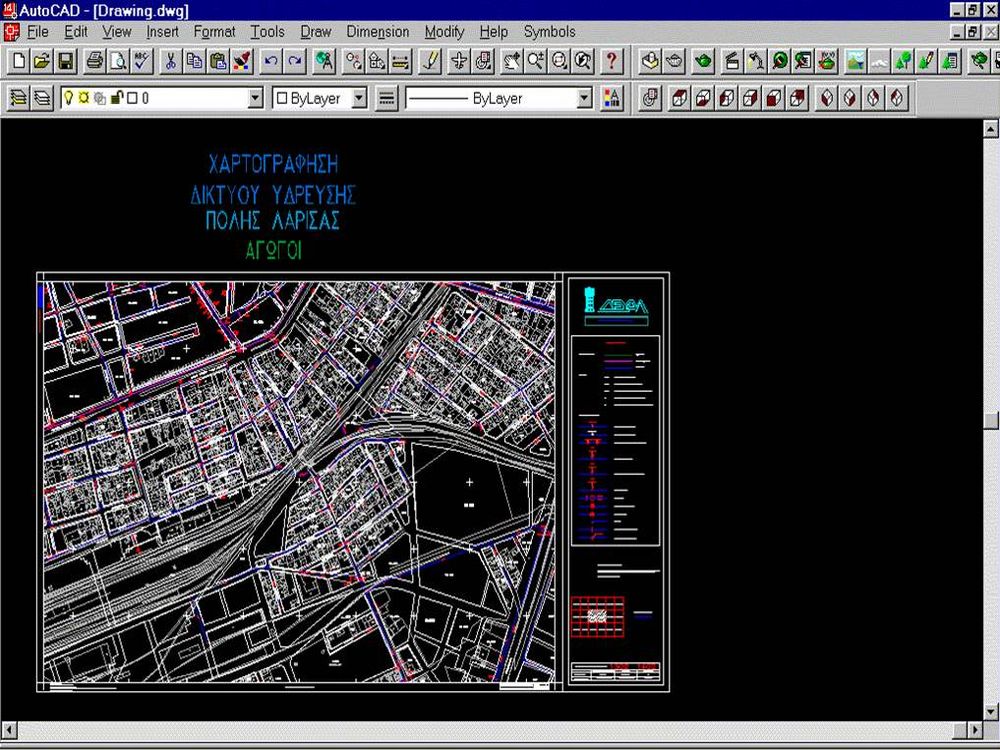Open the Dimension menu
This screenshot has height=750, width=1000.
pyautogui.click(x=378, y=31)
